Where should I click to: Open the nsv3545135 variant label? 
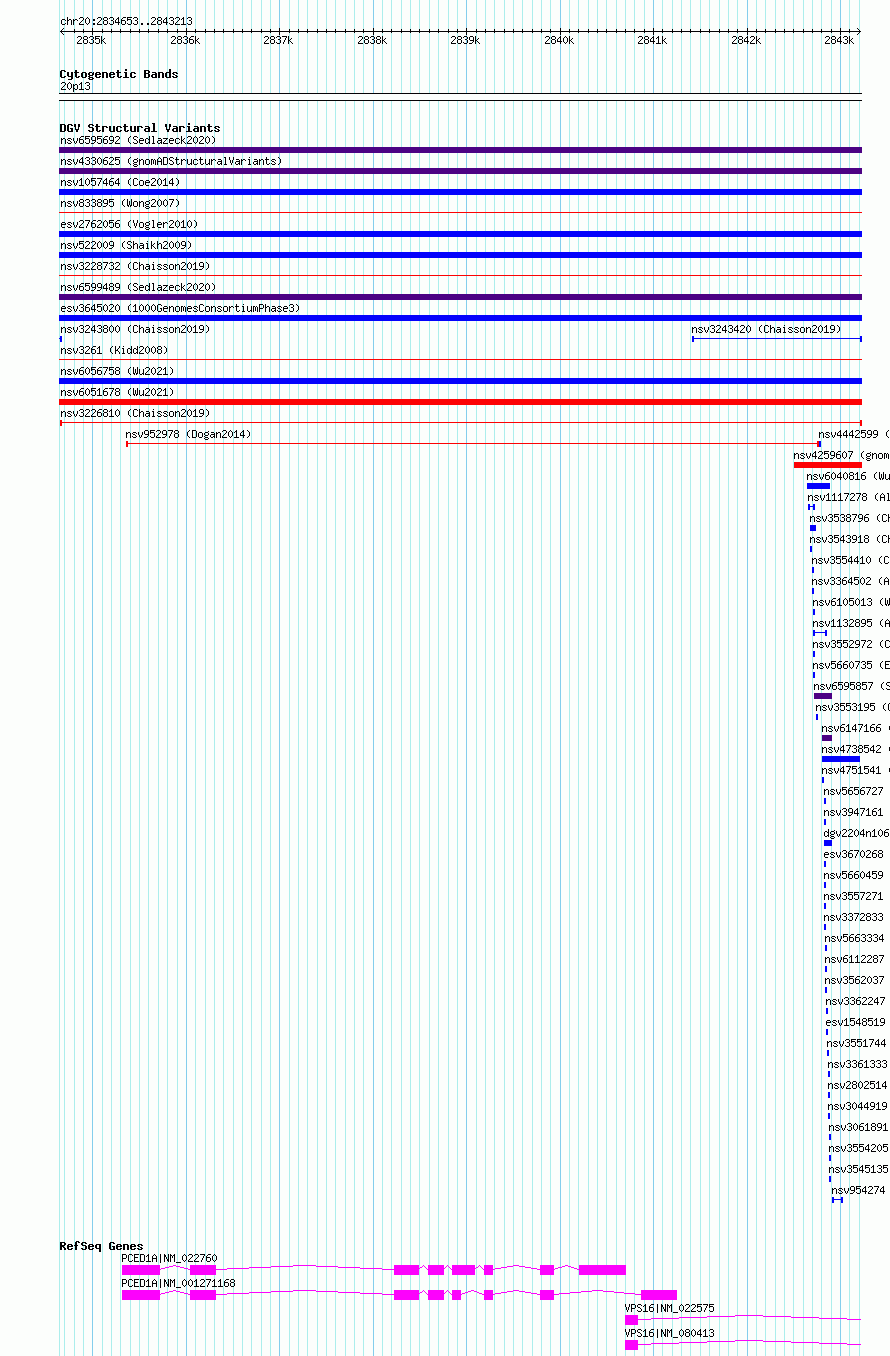[859, 1169]
